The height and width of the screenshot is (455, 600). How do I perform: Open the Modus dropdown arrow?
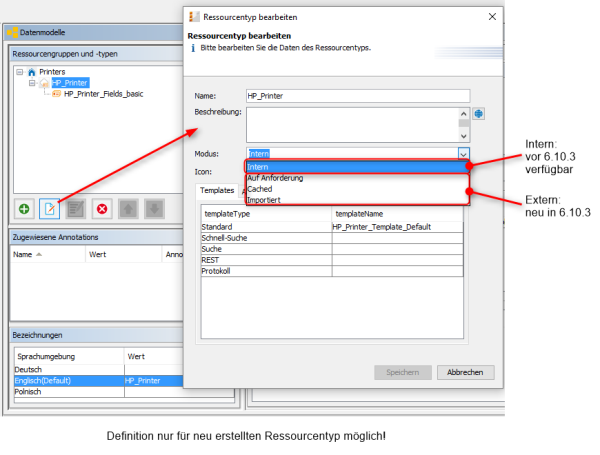463,154
